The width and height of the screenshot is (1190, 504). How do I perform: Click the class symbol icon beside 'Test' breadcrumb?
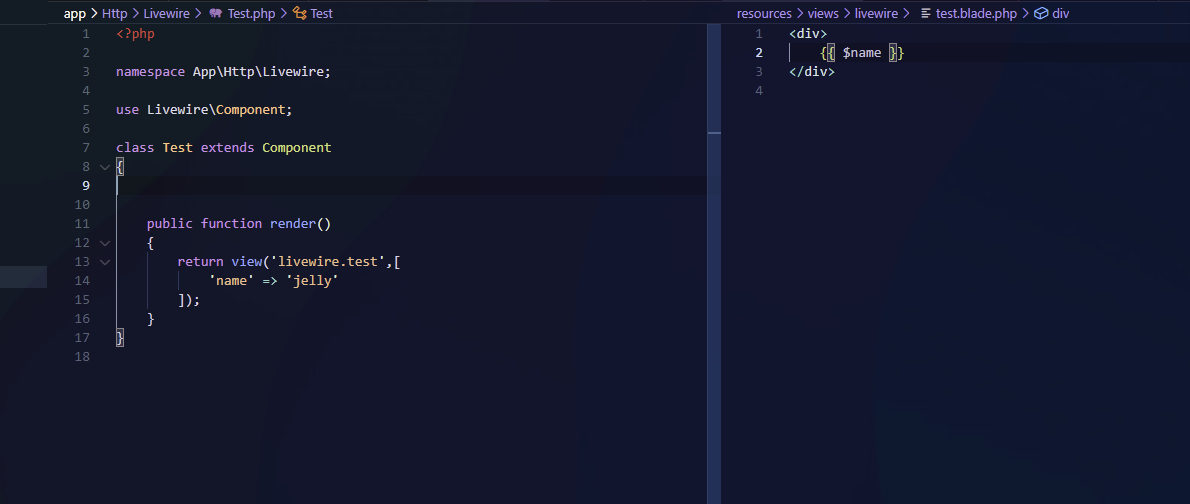300,14
